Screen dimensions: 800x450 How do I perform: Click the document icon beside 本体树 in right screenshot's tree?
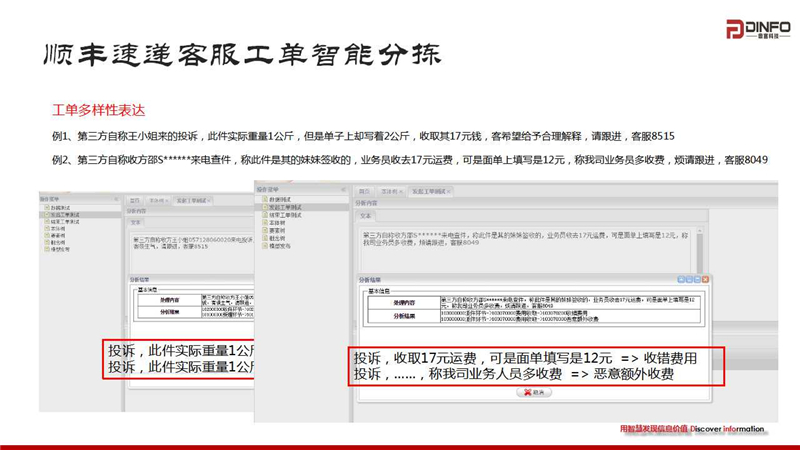pos(266,223)
